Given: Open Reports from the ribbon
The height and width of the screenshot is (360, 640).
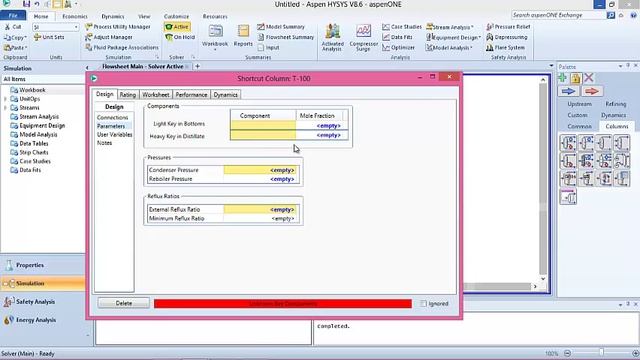Looking at the screenshot, I should (x=243, y=36).
